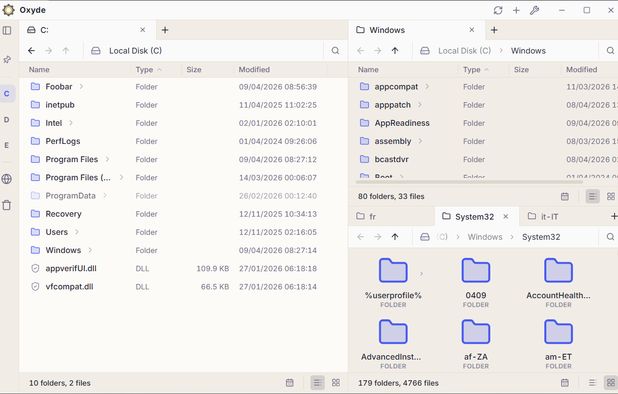This screenshot has height=394, width=618.
Task: Go up from the Windows pane
Action: pyautogui.click(x=395, y=50)
